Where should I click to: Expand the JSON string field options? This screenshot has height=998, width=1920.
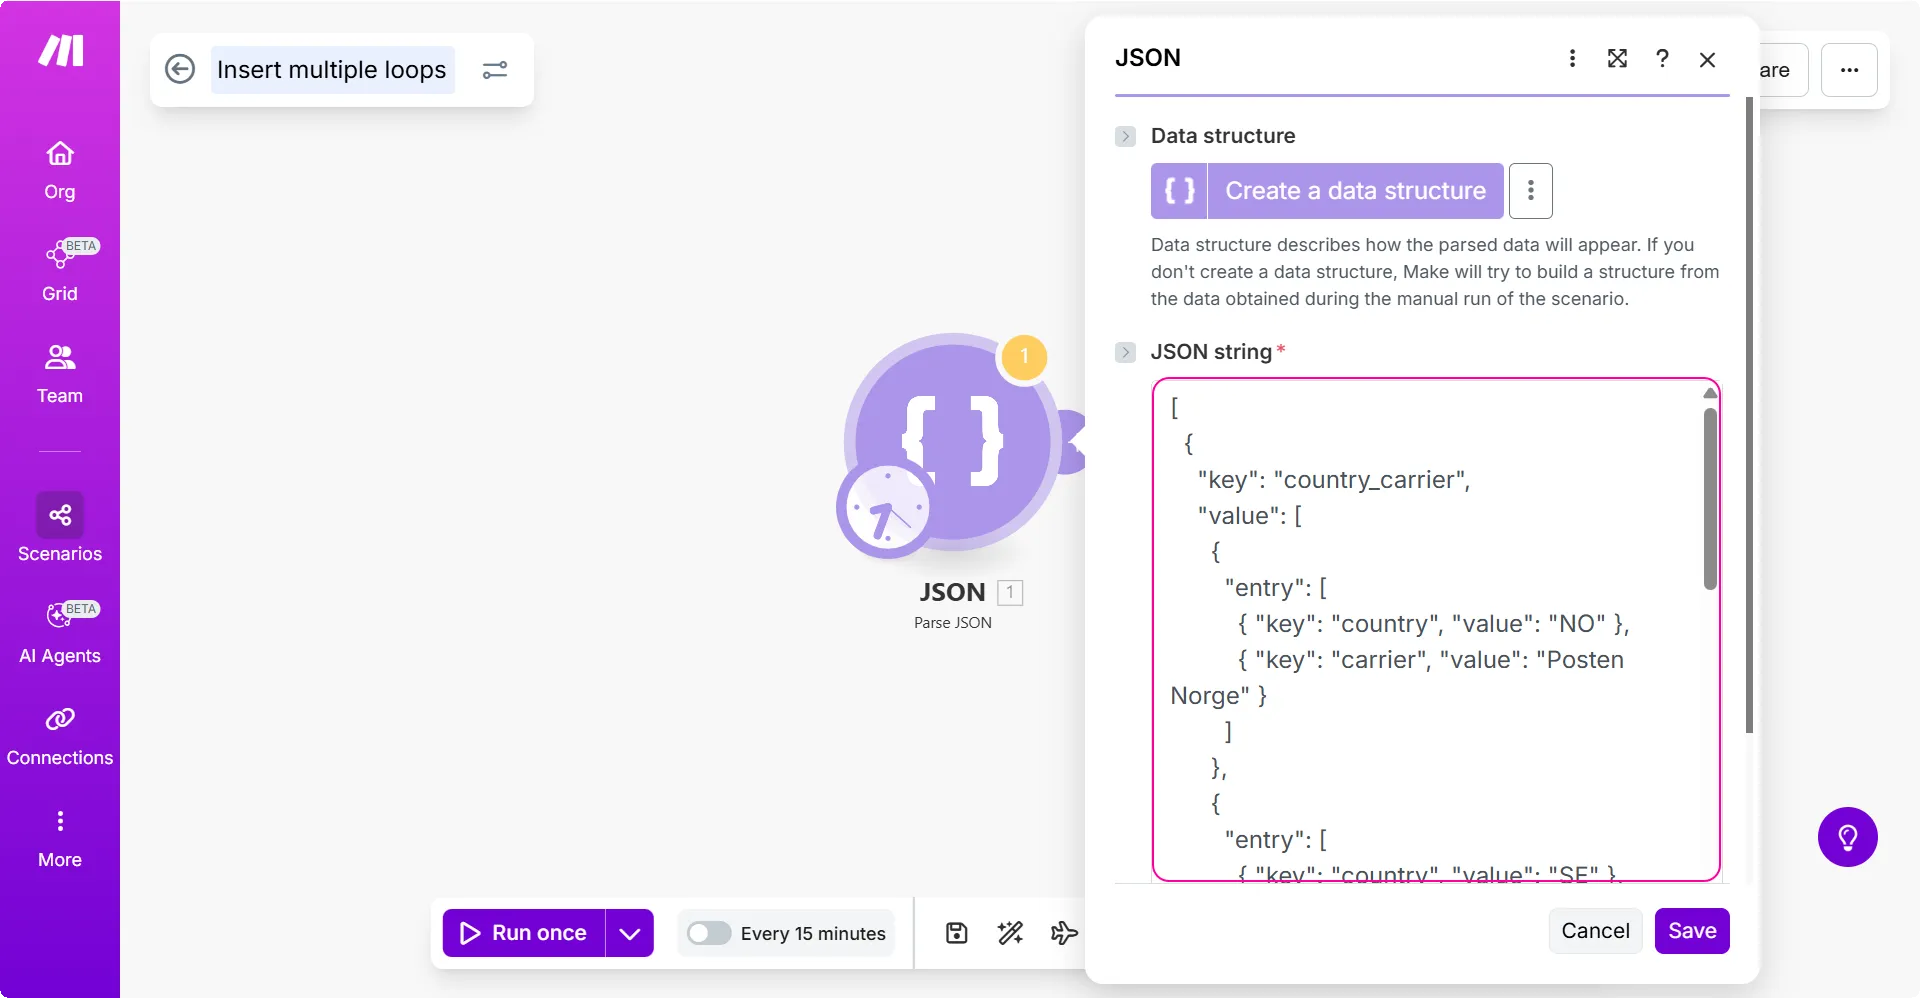coord(1125,352)
